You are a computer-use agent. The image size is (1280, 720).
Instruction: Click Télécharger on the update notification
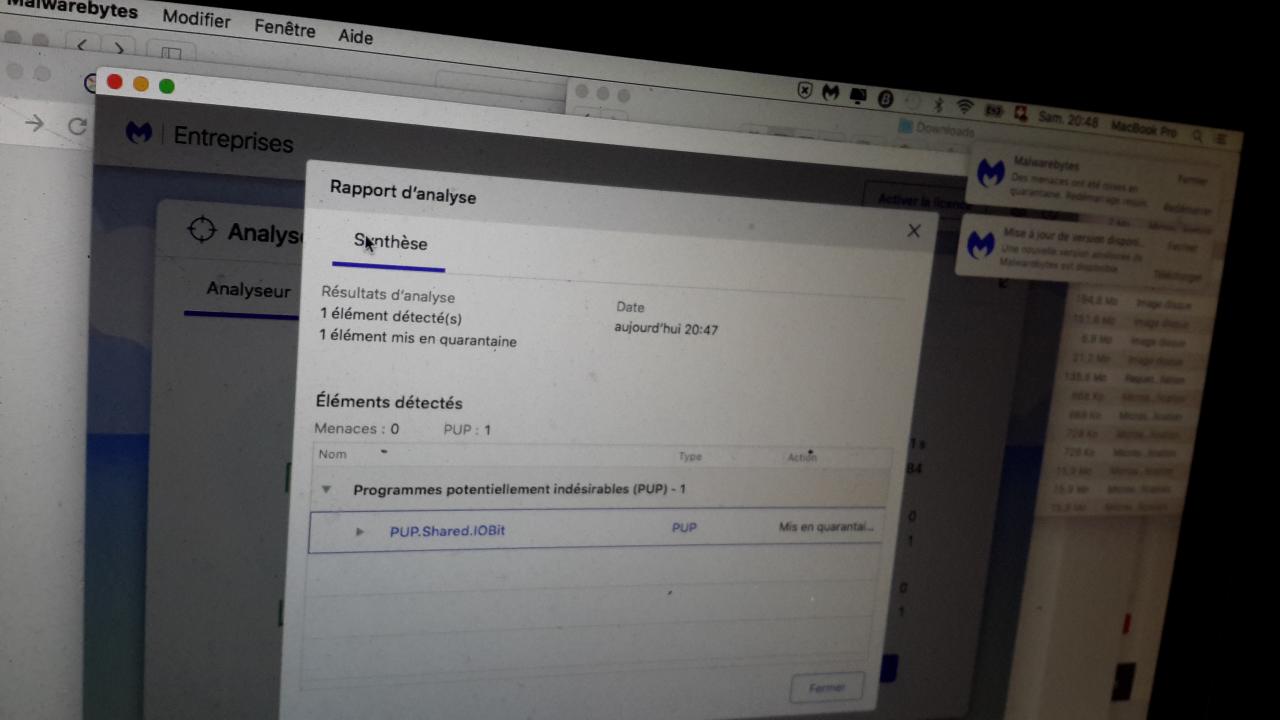tap(1176, 274)
